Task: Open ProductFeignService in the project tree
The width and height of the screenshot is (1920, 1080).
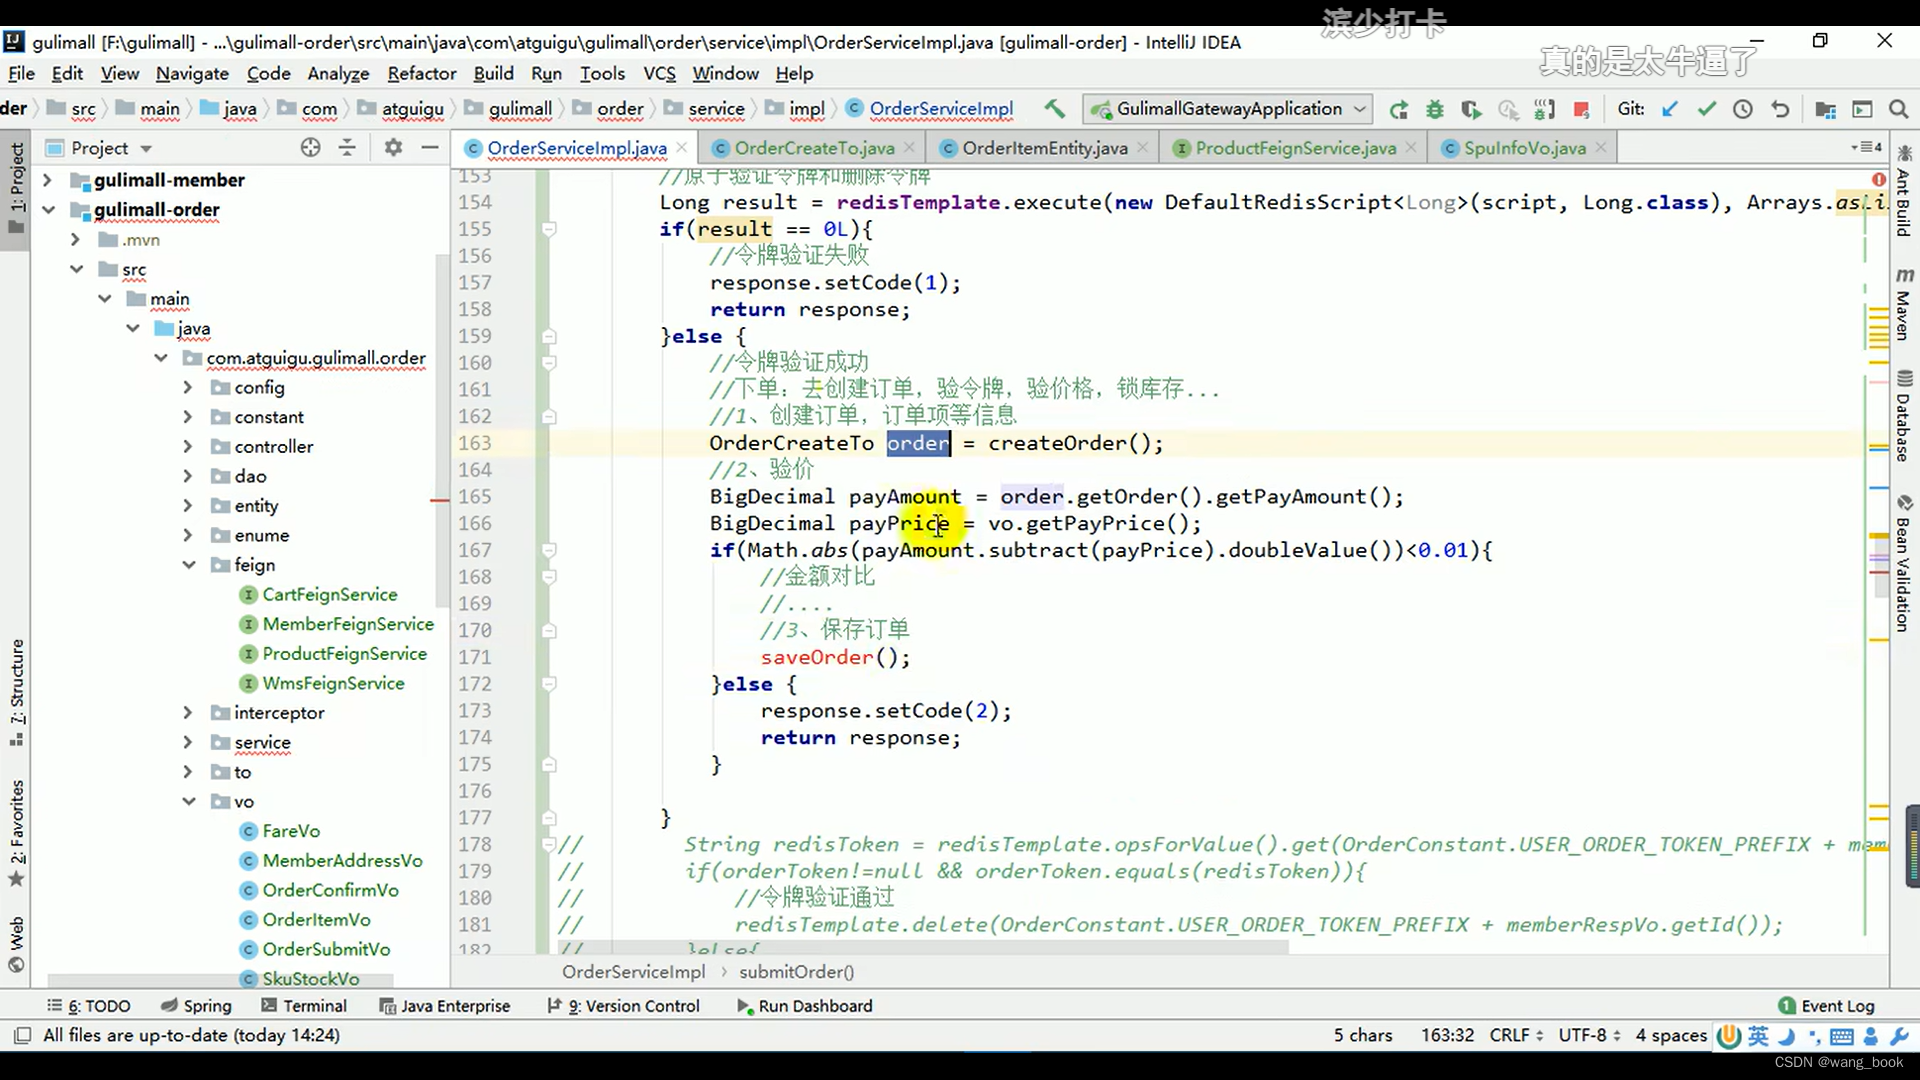Action: (344, 654)
